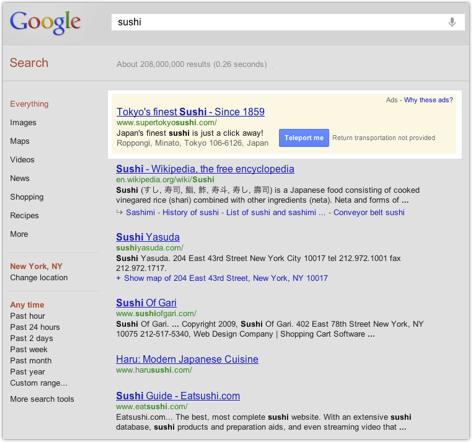The height and width of the screenshot is (442, 472).
Task: Open Conveyor belt sushi sublink
Action: [369, 212]
